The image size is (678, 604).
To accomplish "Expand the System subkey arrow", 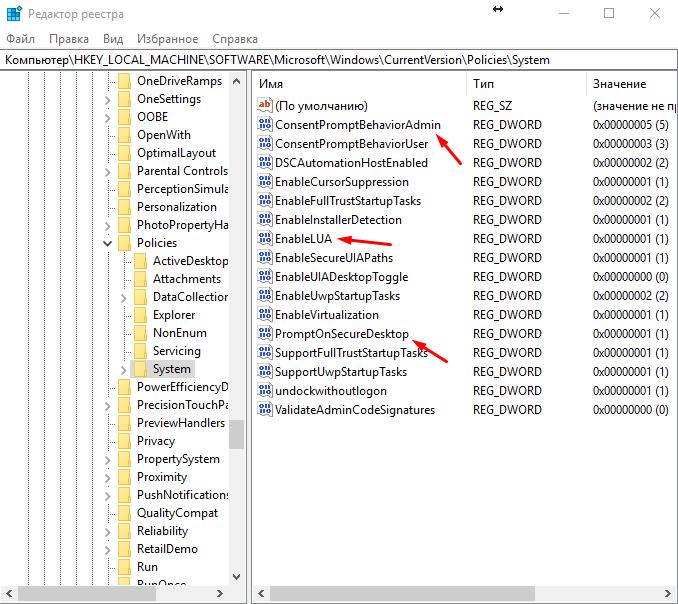I will (124, 370).
